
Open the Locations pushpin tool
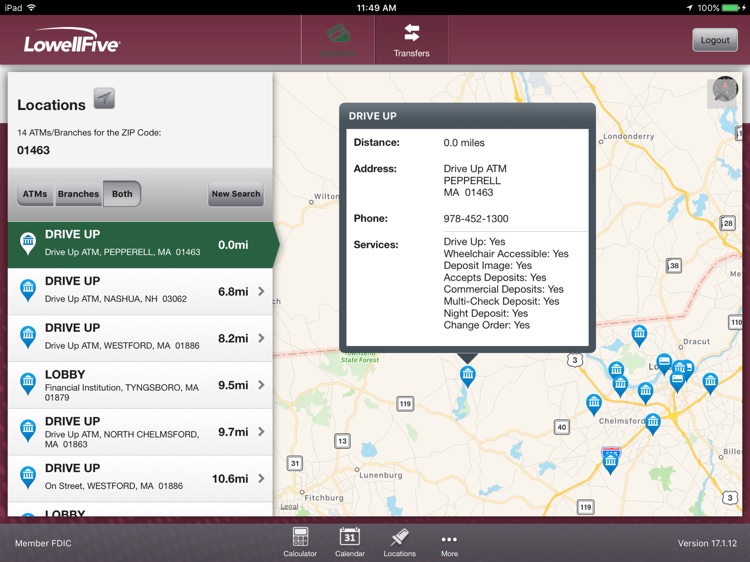coord(399,542)
